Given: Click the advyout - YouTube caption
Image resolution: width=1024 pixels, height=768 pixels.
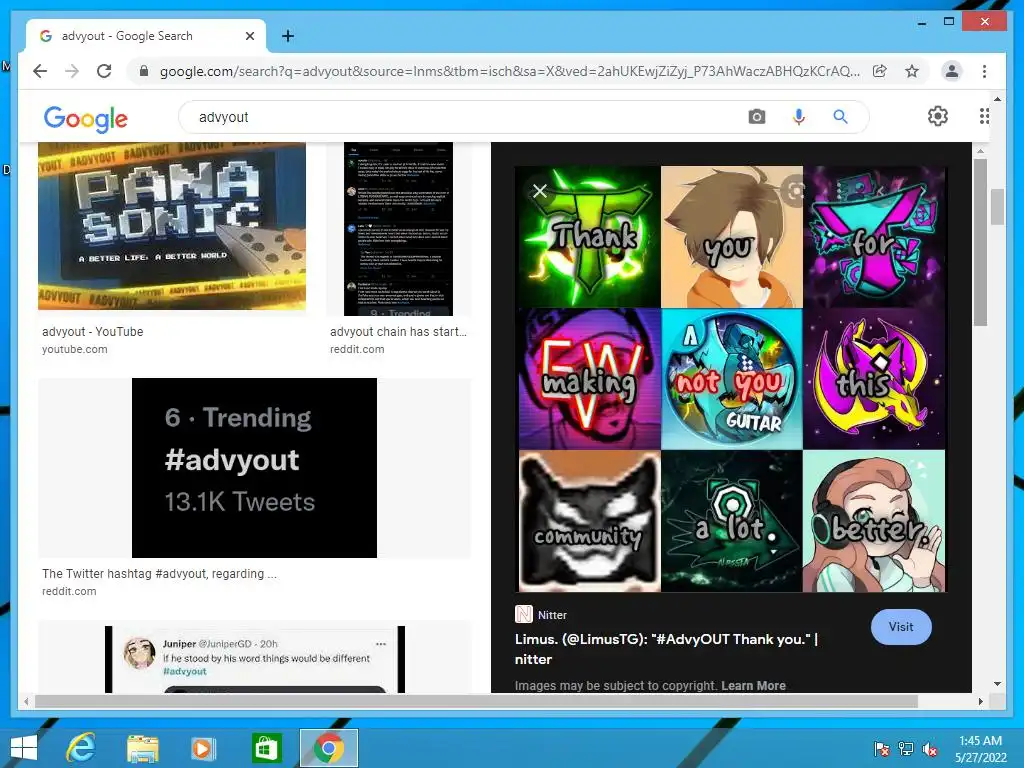Looking at the screenshot, I should tap(93, 332).
